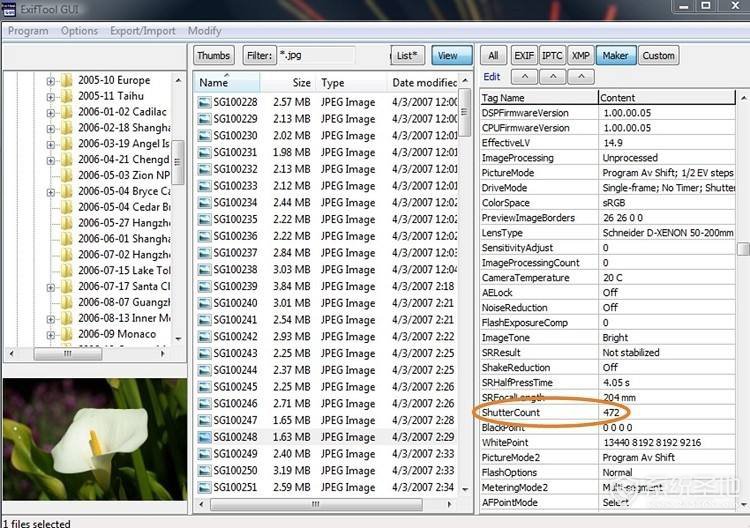Open the Program menu
750x528 pixels.
[x=28, y=31]
